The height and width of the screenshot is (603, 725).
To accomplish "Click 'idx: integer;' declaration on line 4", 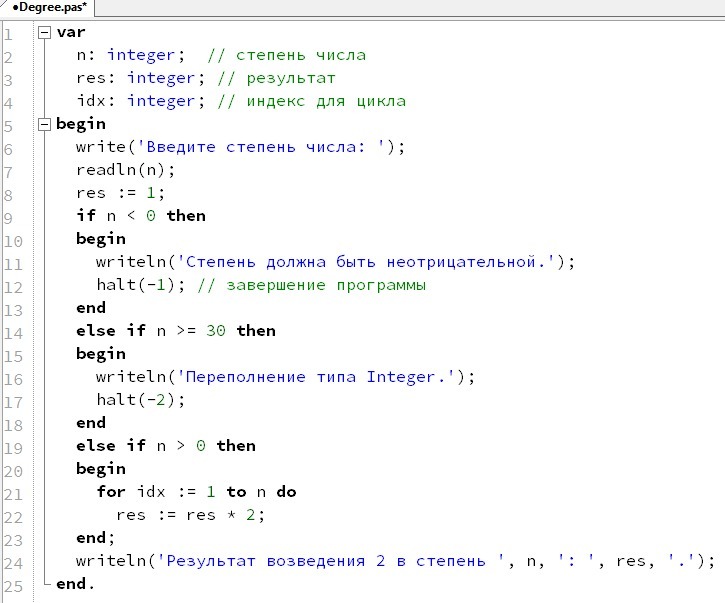I will 141,101.
